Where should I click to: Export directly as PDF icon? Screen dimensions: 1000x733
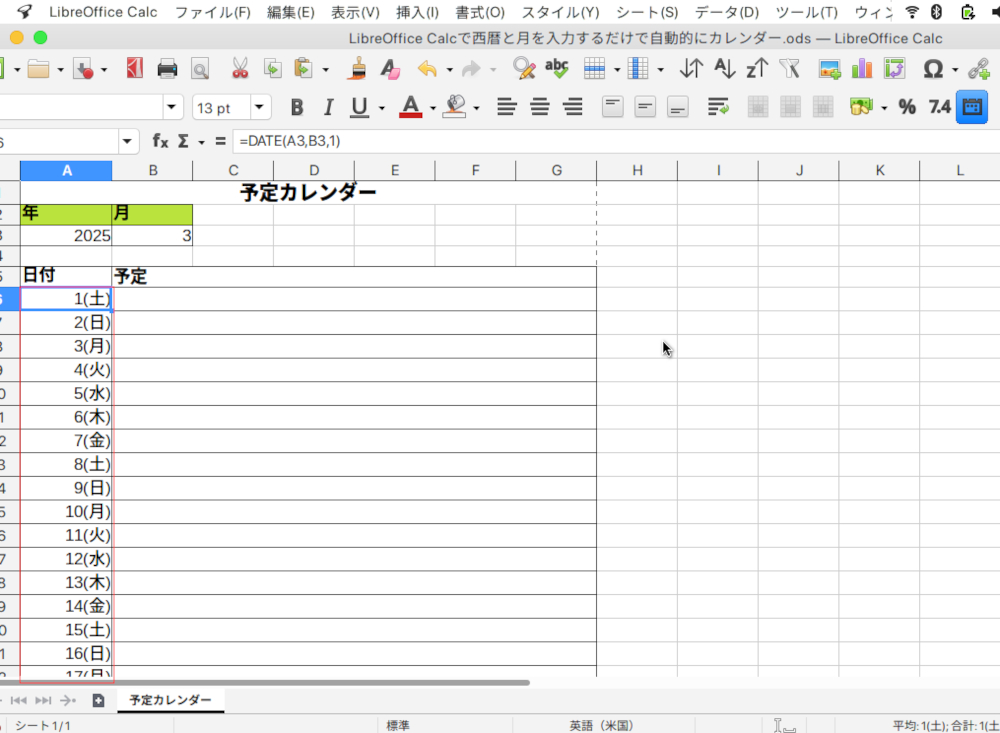pyautogui.click(x=134, y=69)
